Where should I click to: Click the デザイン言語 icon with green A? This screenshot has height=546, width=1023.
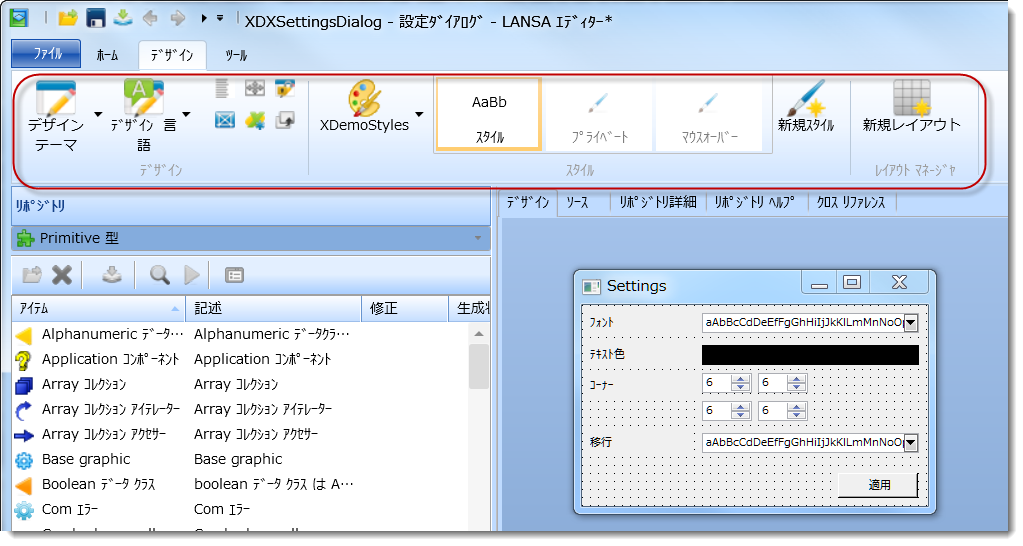pyautogui.click(x=144, y=98)
